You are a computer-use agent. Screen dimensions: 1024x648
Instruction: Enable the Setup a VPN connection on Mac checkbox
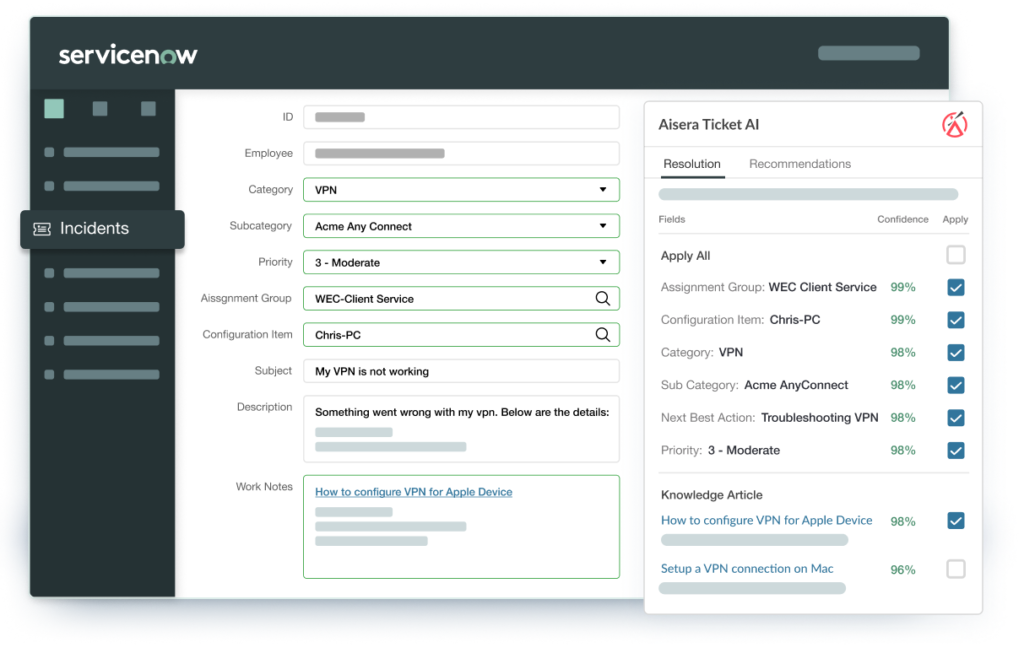click(956, 568)
